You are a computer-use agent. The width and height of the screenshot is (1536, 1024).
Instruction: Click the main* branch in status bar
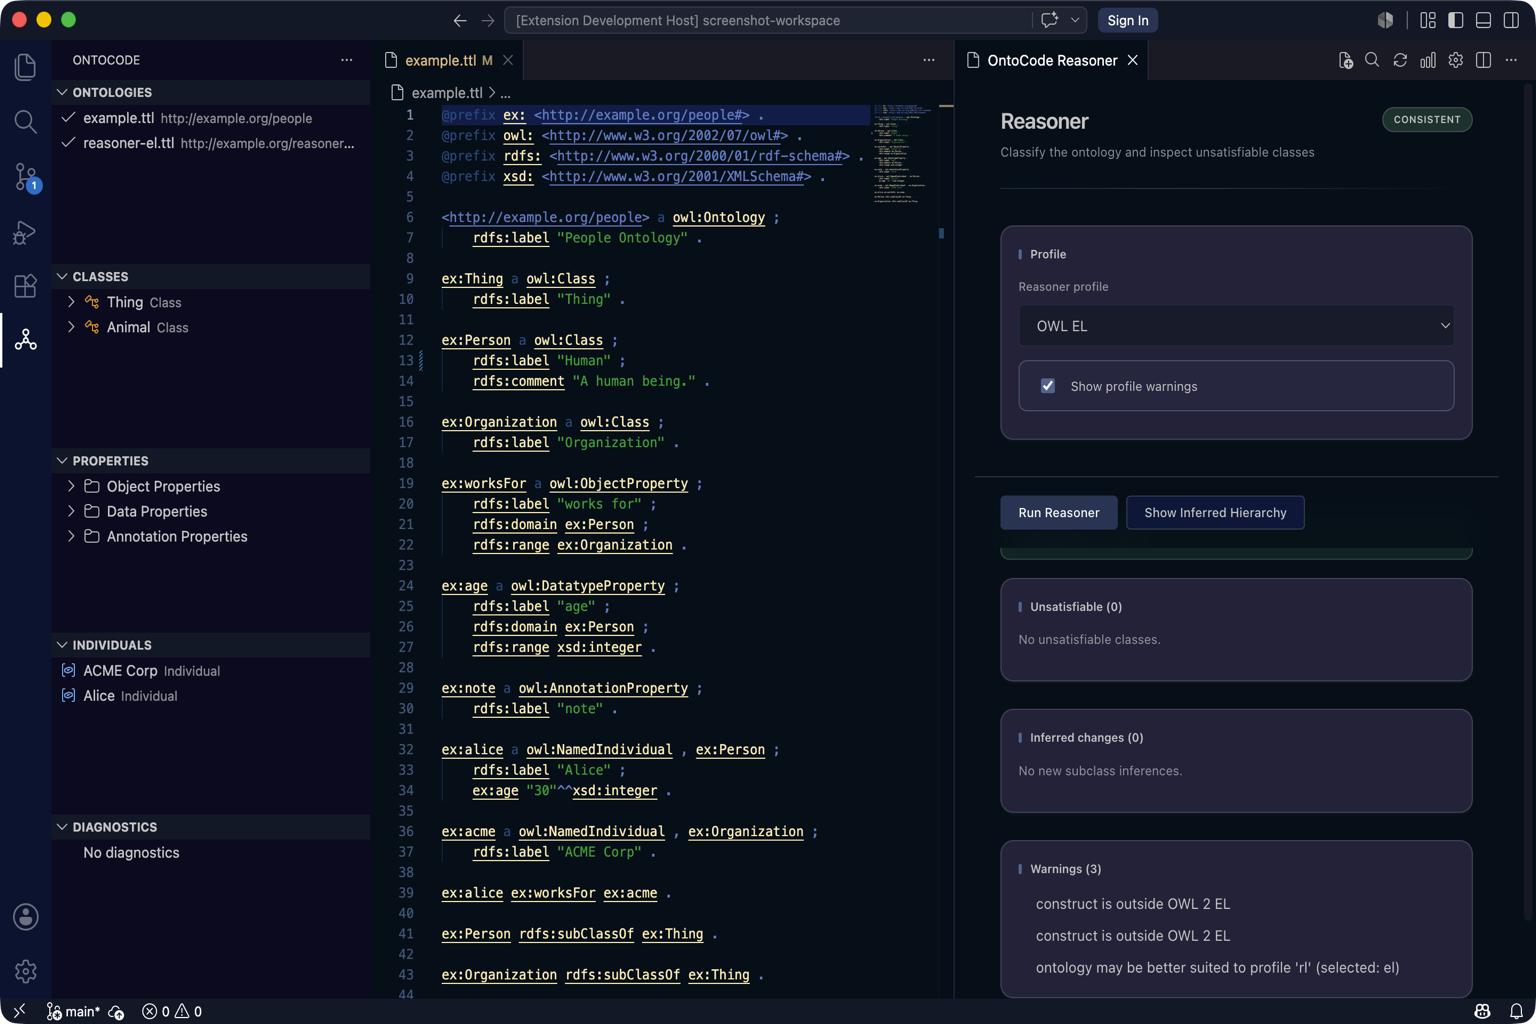coord(73,1011)
